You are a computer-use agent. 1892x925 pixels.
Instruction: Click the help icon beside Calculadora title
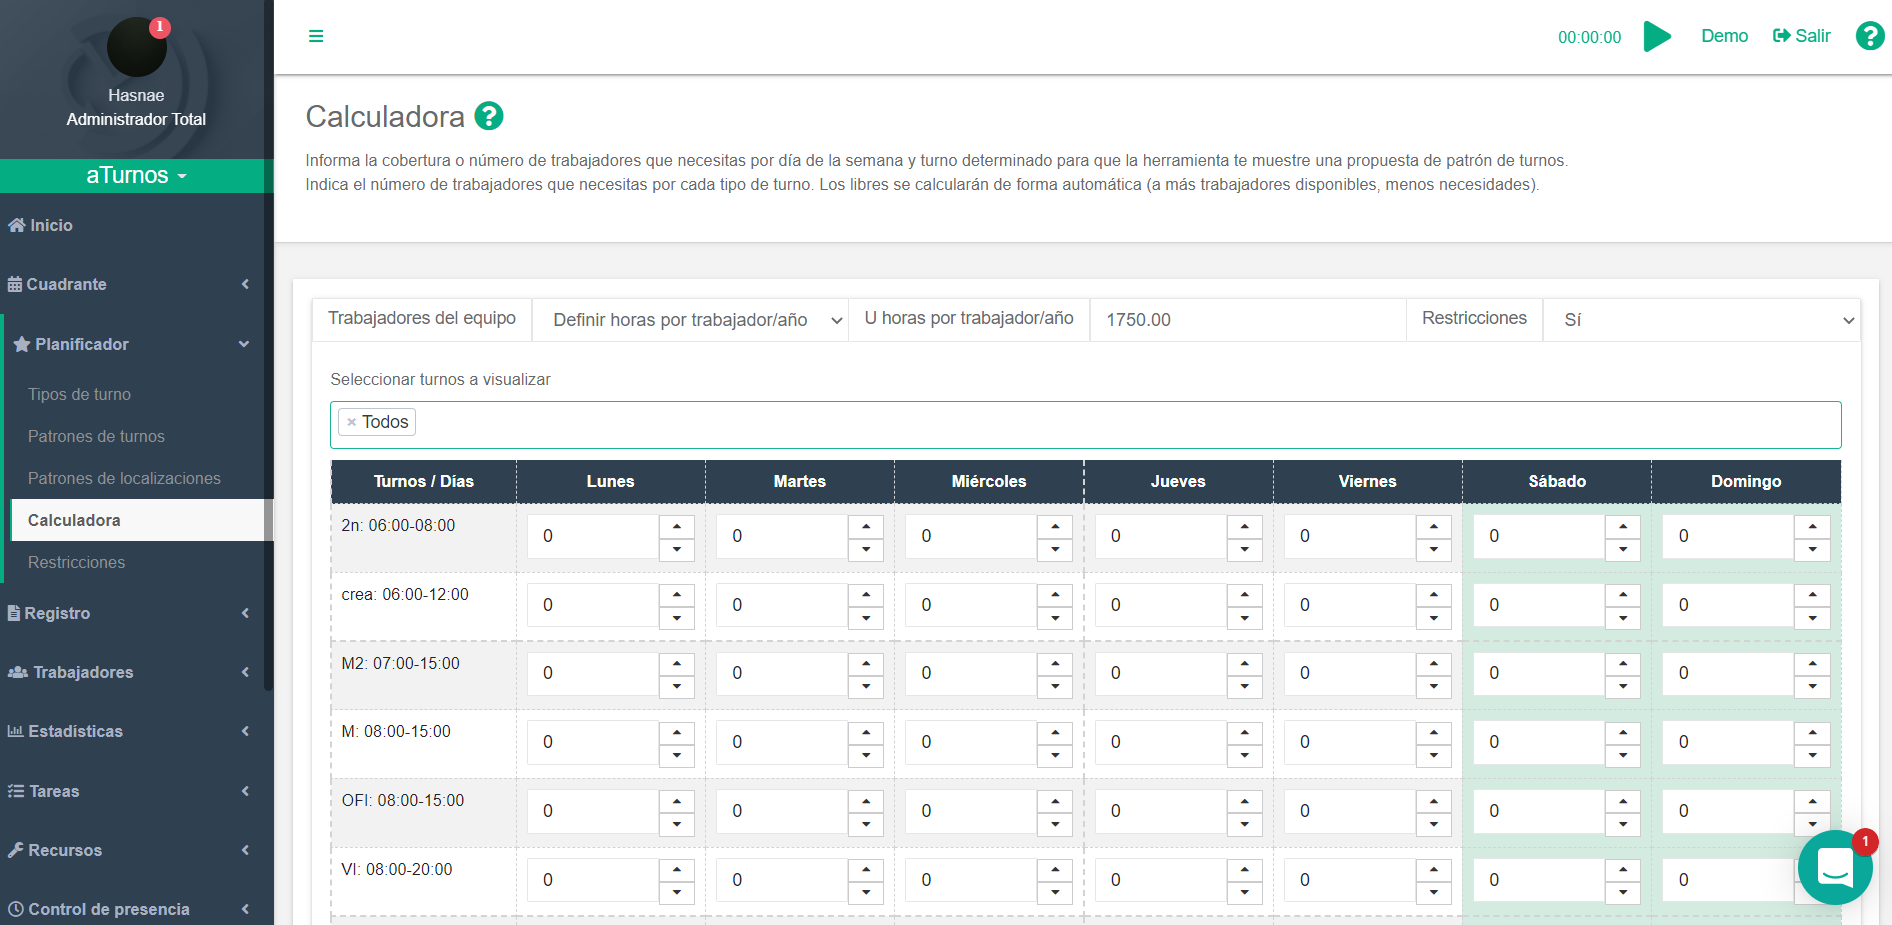coord(489,117)
